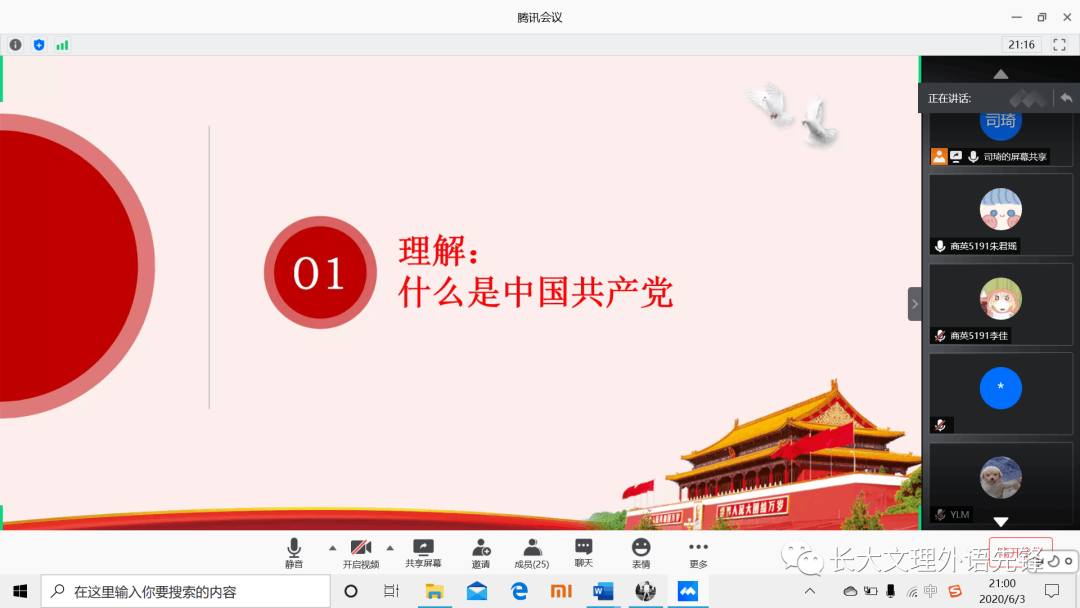Click the 腾讯会议 window title
The image size is (1080, 608).
click(x=540, y=17)
